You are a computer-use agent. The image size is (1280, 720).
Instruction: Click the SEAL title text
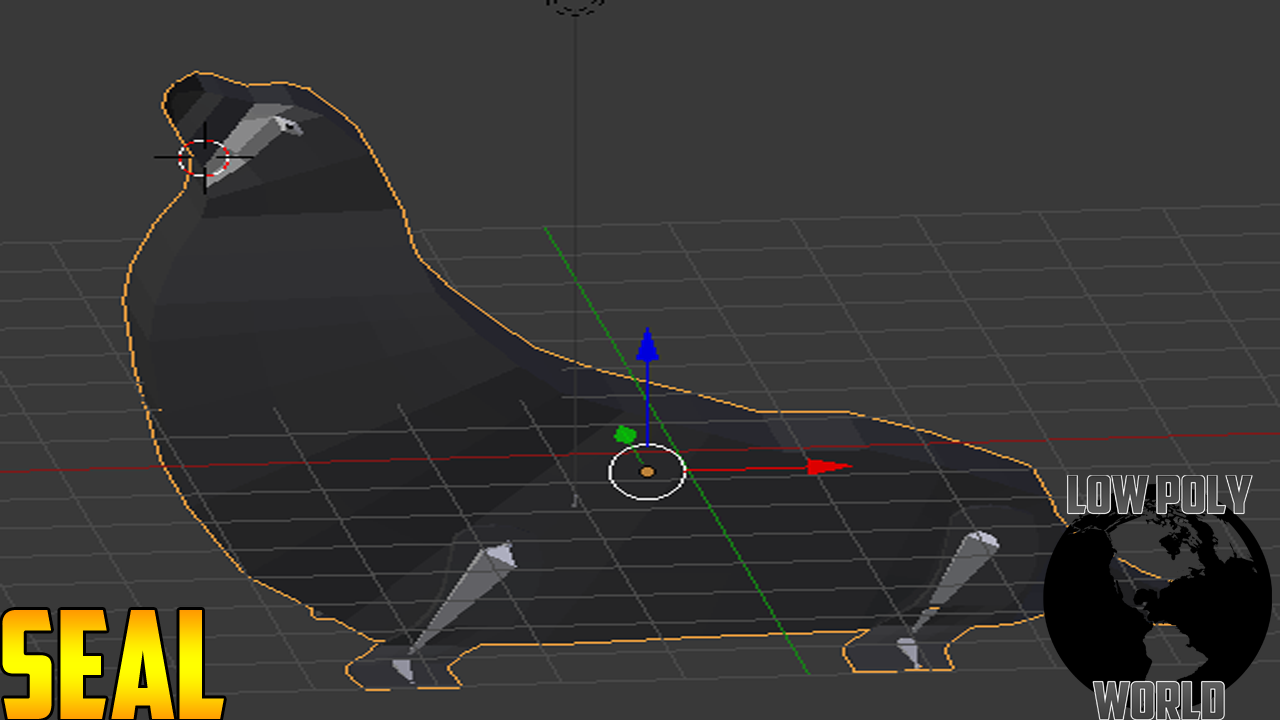point(110,665)
